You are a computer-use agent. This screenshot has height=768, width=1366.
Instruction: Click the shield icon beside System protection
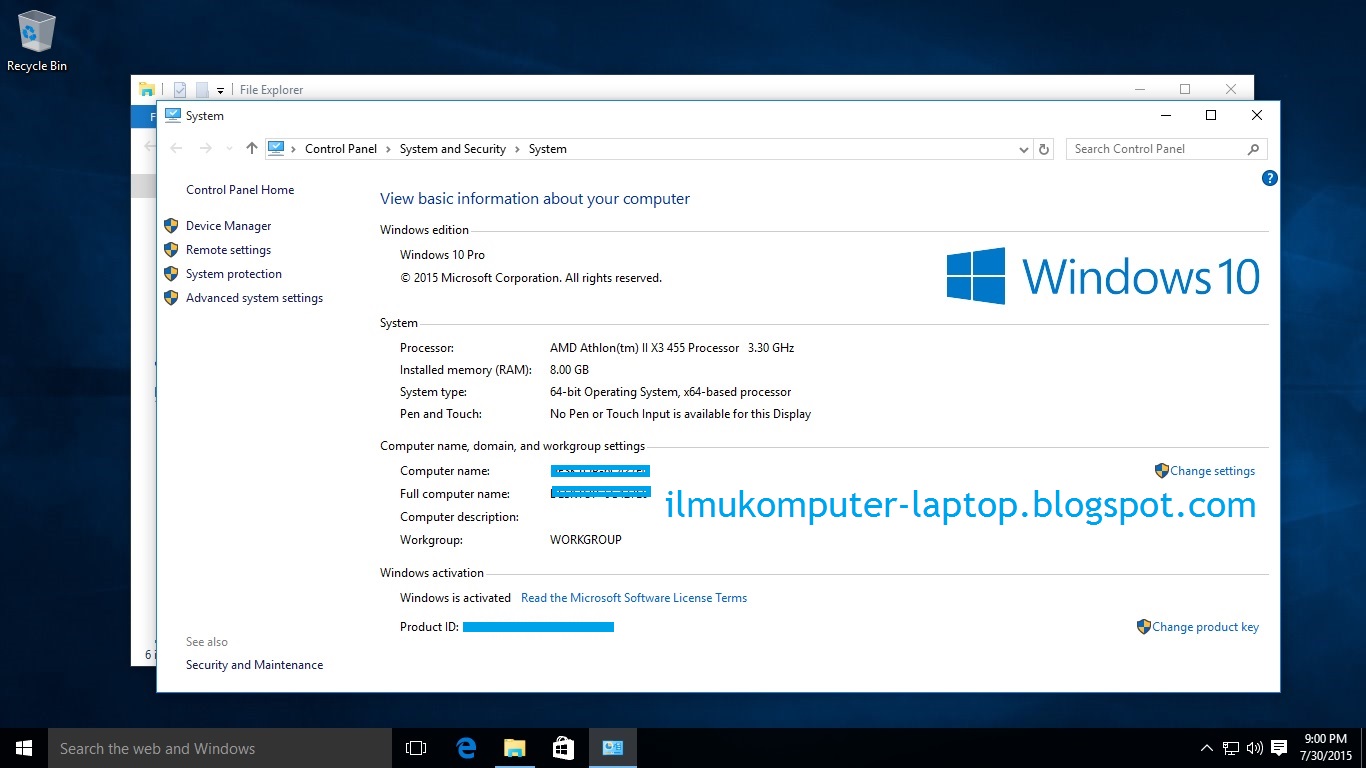171,274
